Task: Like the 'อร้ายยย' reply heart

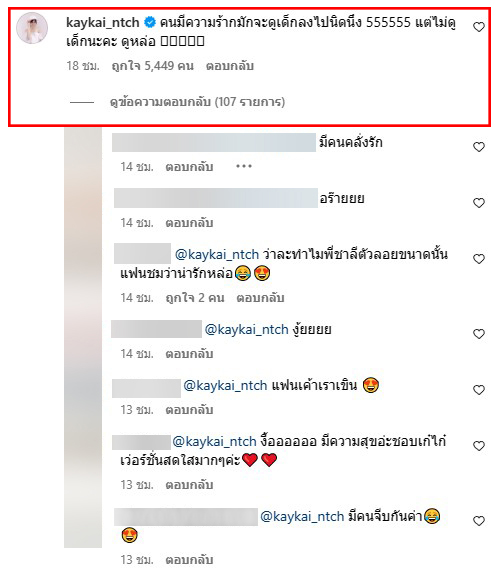Action: (x=479, y=203)
